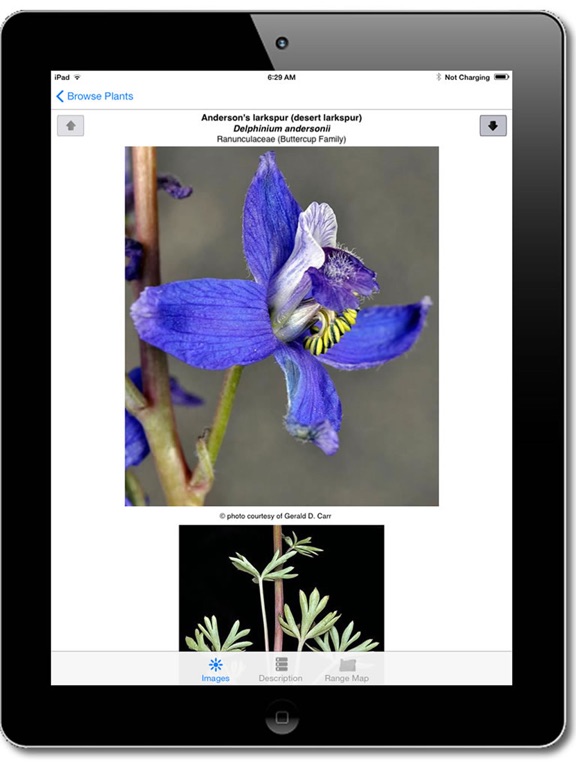The image size is (576, 768).
Task: Tap the 6:29 AM clock
Action: (282, 77)
